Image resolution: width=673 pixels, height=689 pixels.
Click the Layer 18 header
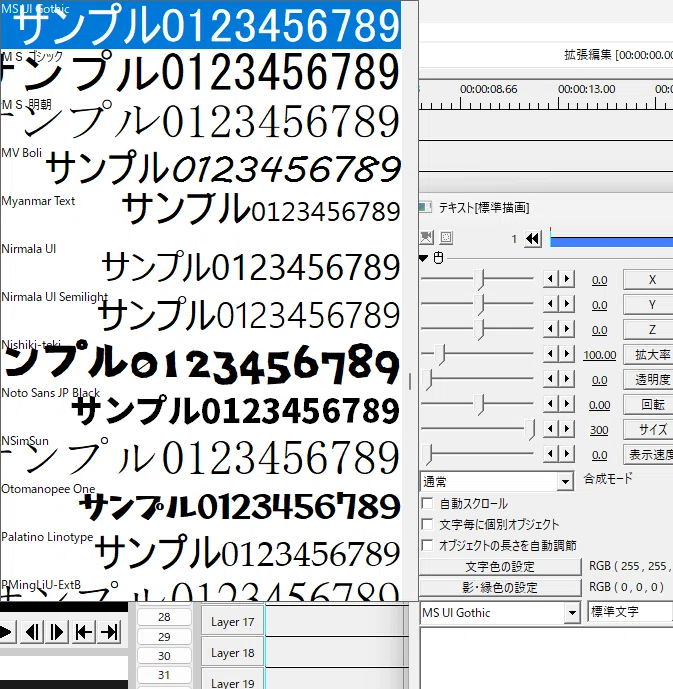pyautogui.click(x=232, y=653)
